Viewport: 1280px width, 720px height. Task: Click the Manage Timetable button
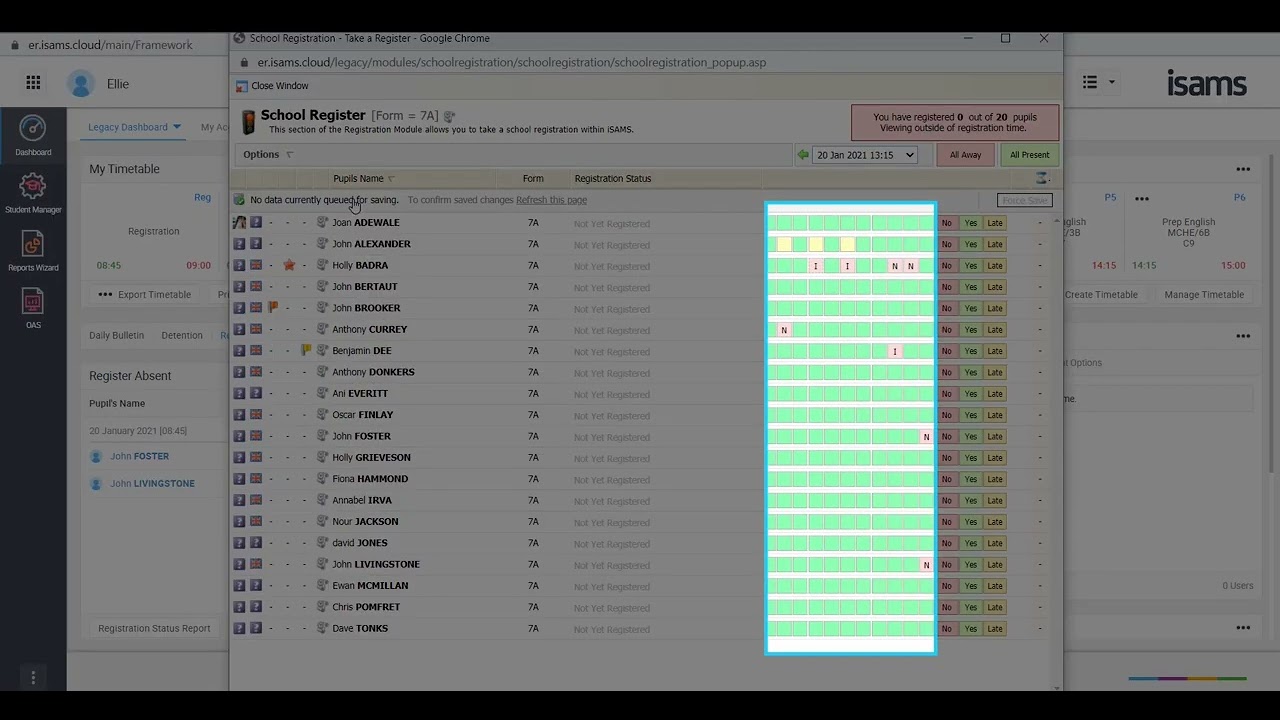pos(1204,295)
